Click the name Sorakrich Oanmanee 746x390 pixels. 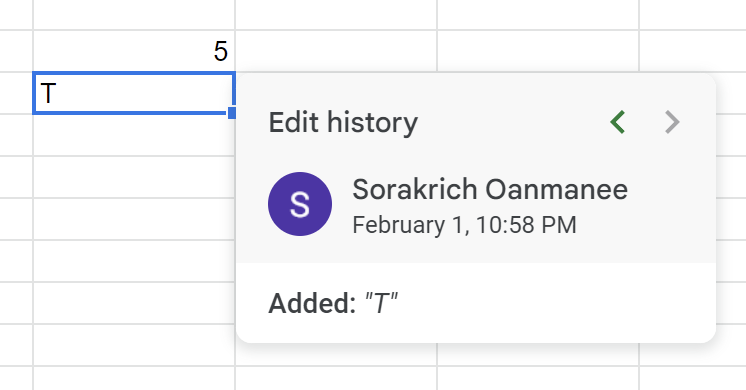pos(490,190)
